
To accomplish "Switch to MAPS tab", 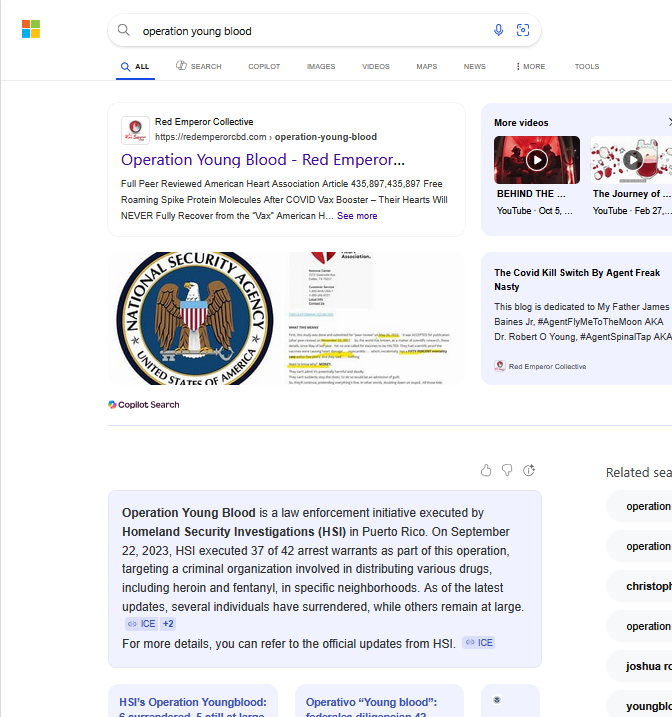I will pyautogui.click(x=427, y=67).
